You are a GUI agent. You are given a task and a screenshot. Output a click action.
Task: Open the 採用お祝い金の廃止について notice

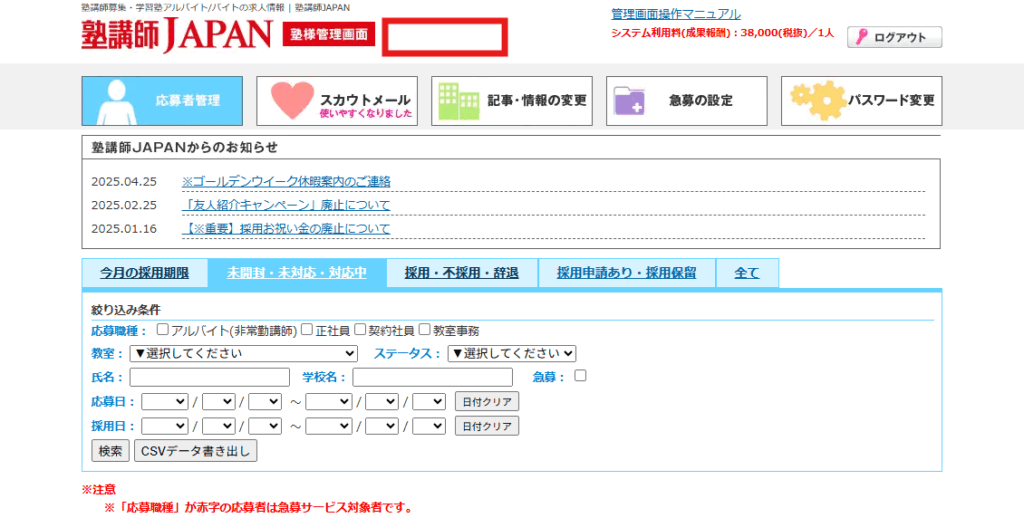pyautogui.click(x=286, y=229)
